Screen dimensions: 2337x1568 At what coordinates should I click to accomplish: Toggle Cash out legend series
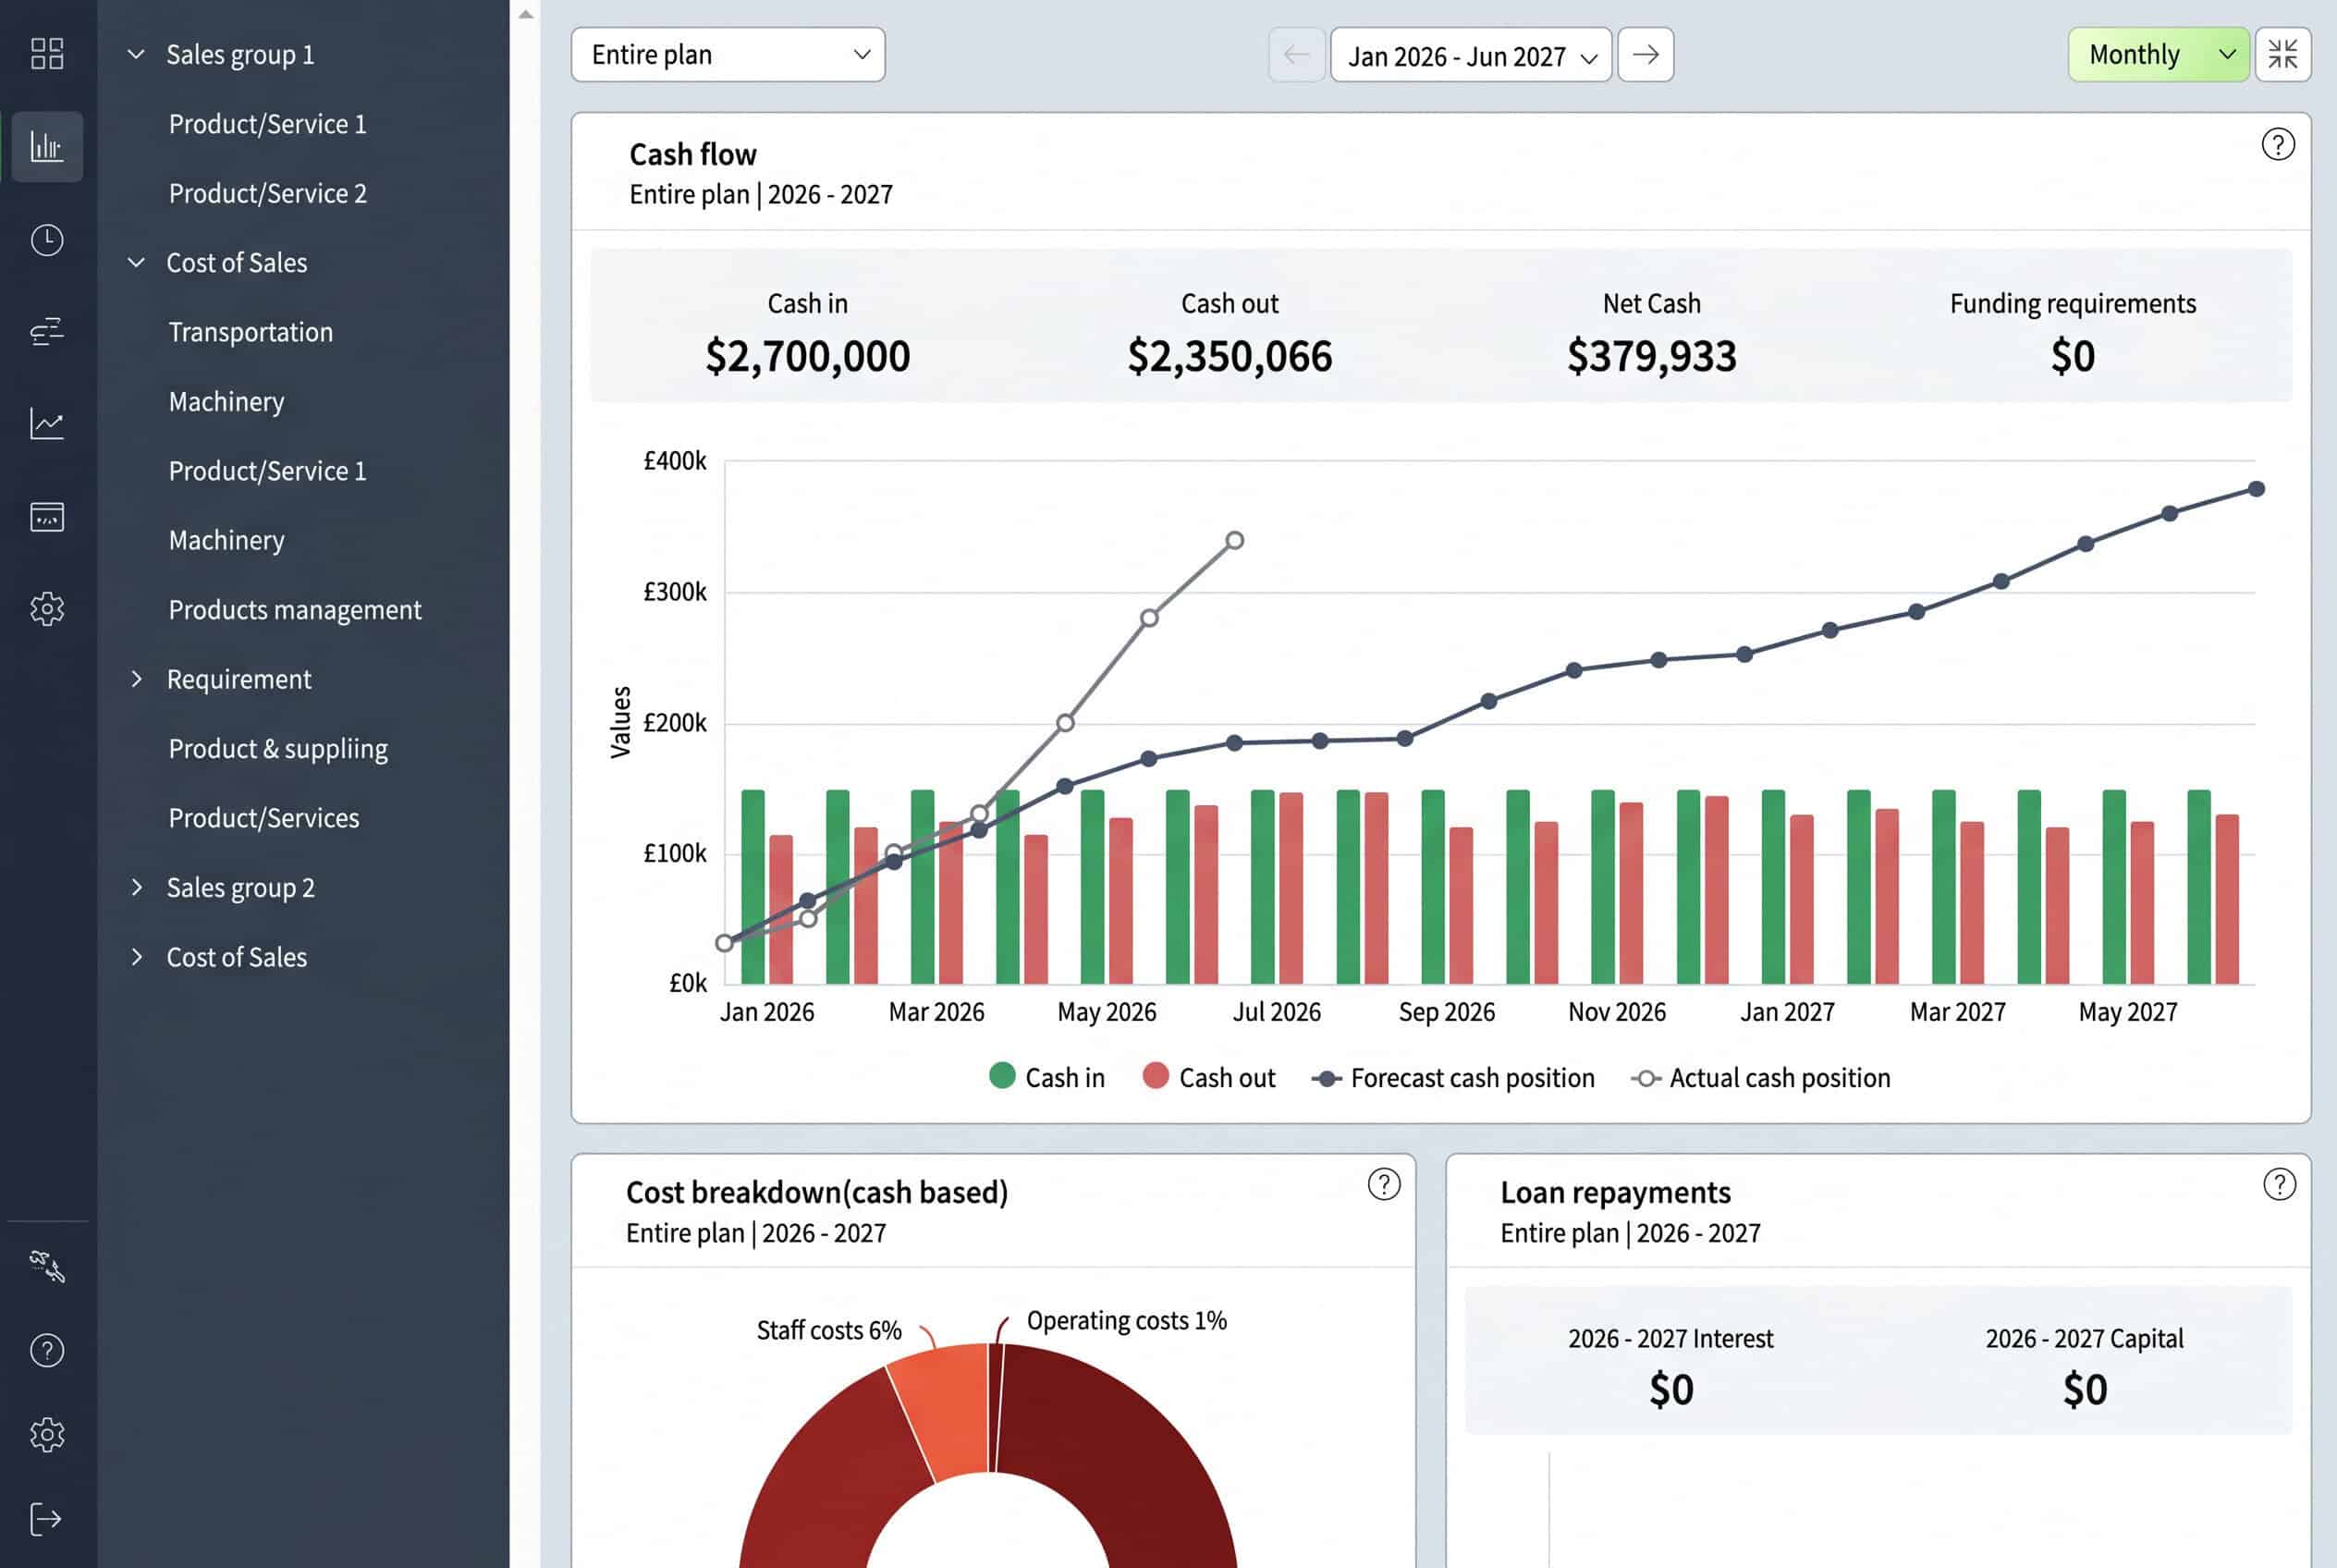coord(1209,1078)
